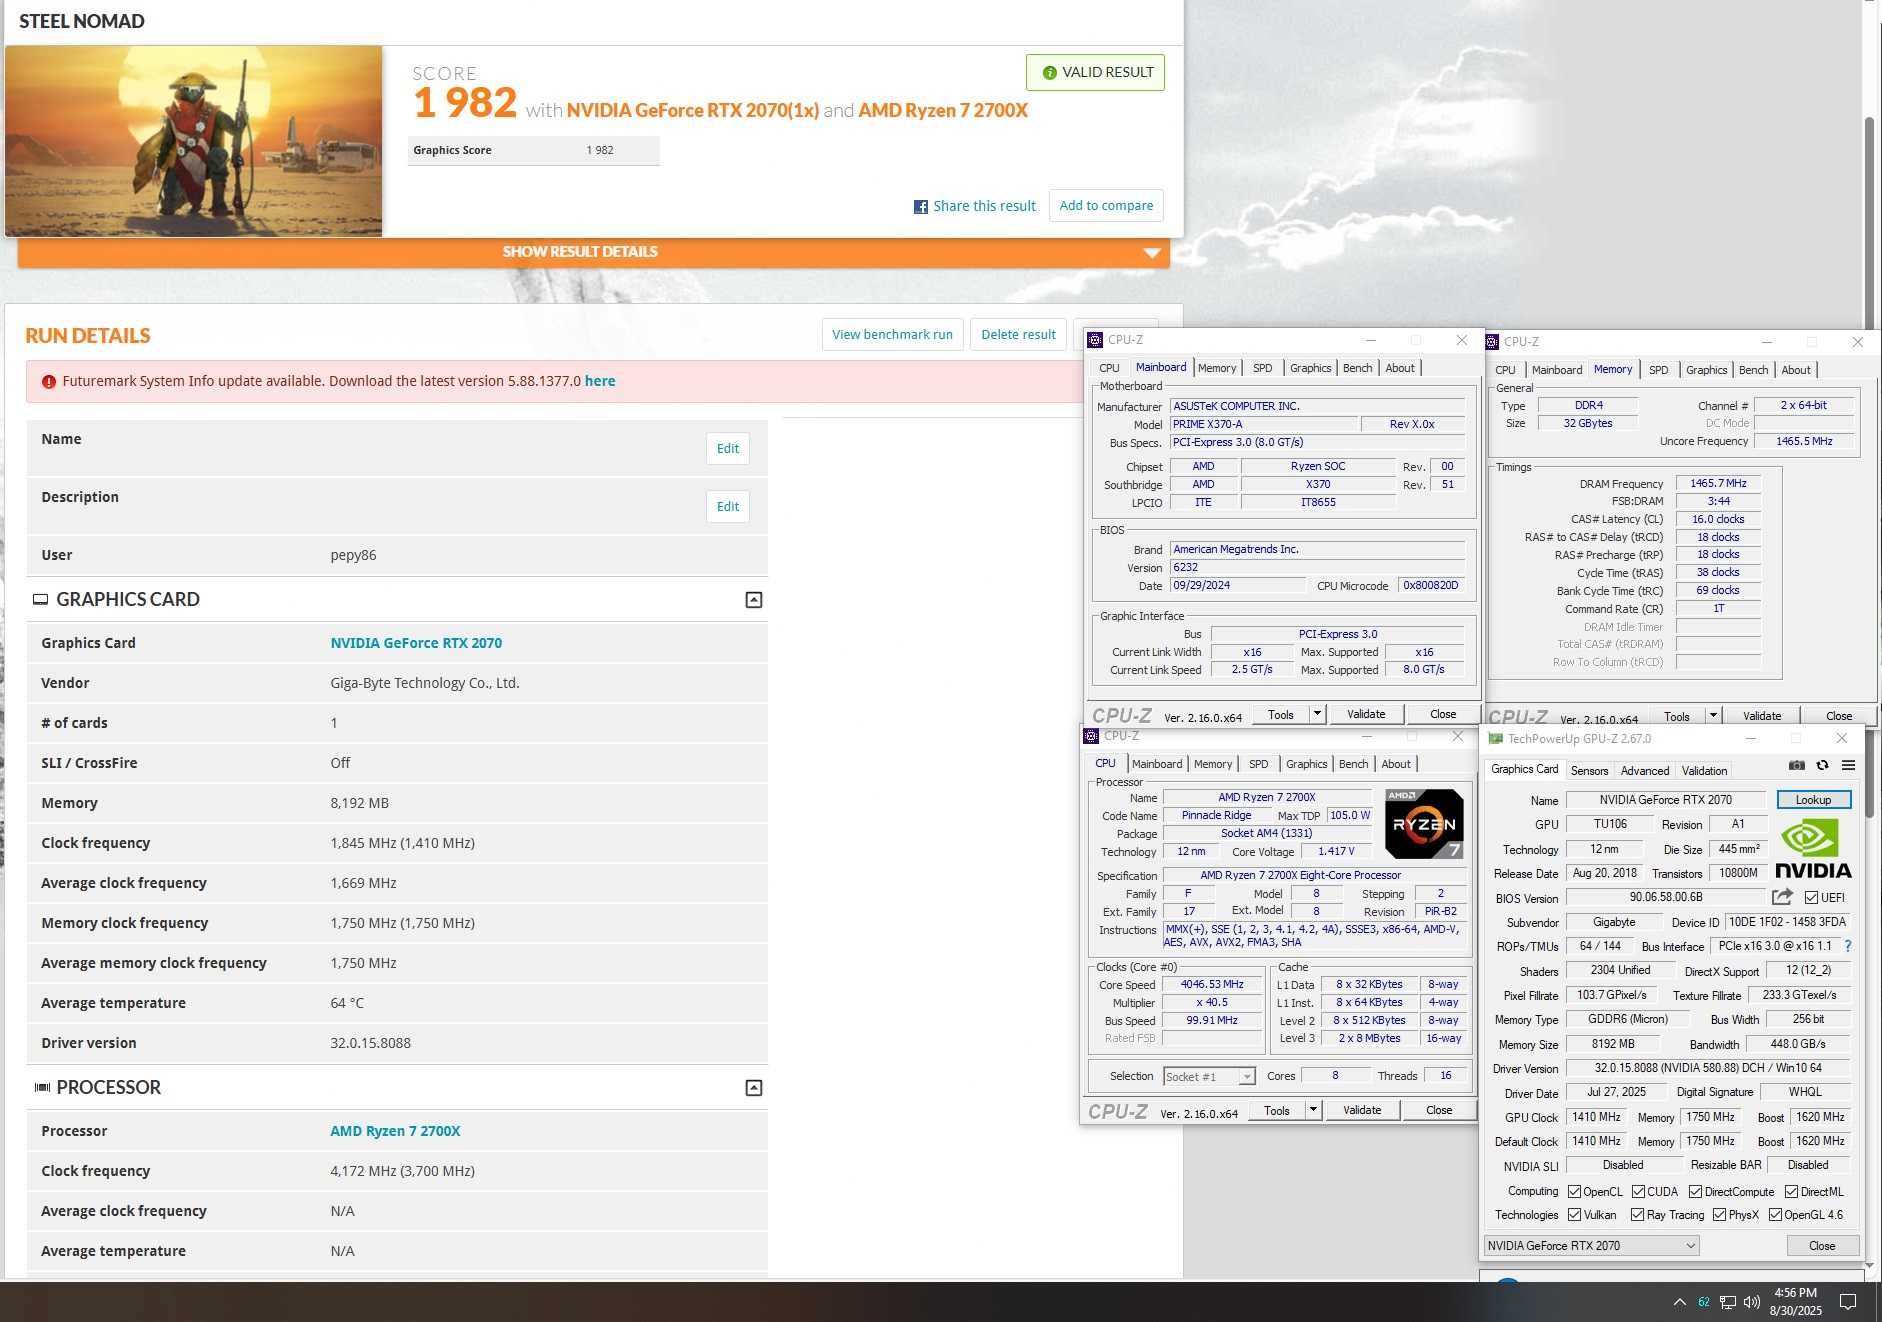Toggle the Ray Tracing checkbox

1638,1215
